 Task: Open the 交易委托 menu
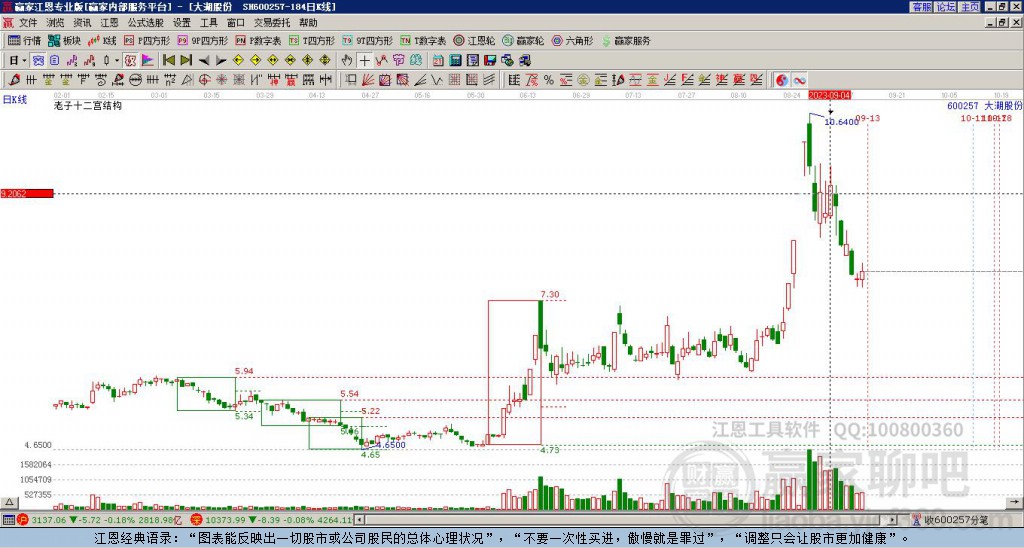point(272,23)
